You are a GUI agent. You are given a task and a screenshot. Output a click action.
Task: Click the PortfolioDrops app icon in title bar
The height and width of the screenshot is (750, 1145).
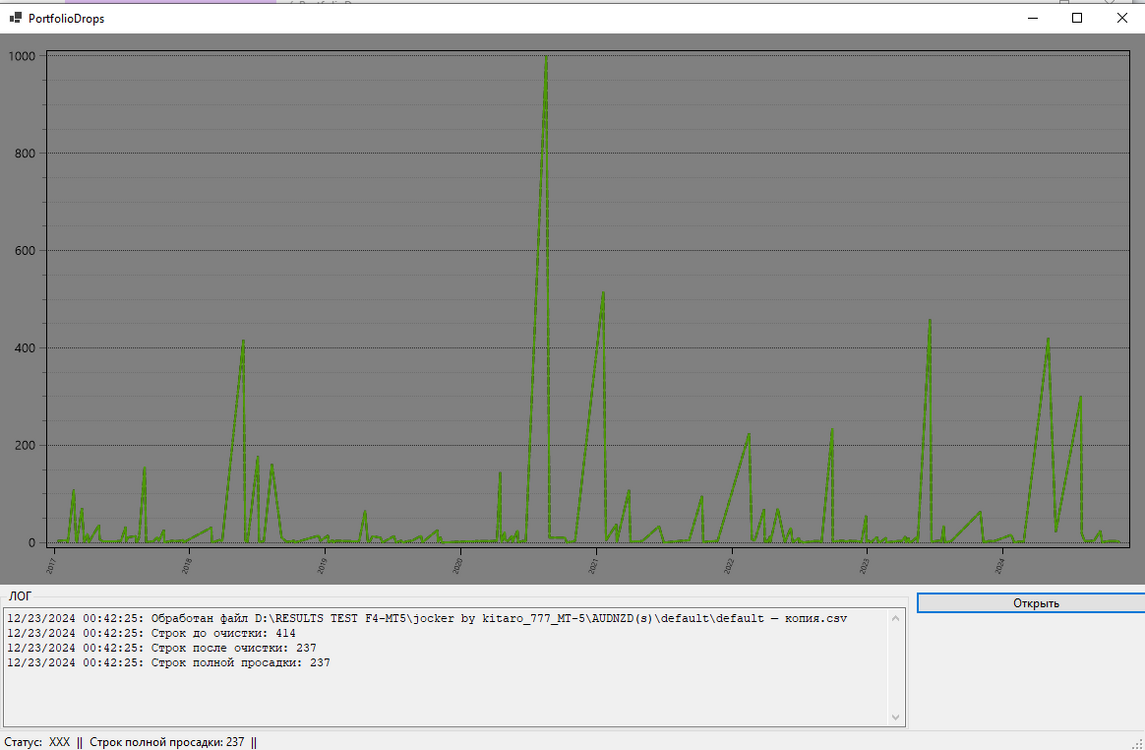click(x=15, y=18)
